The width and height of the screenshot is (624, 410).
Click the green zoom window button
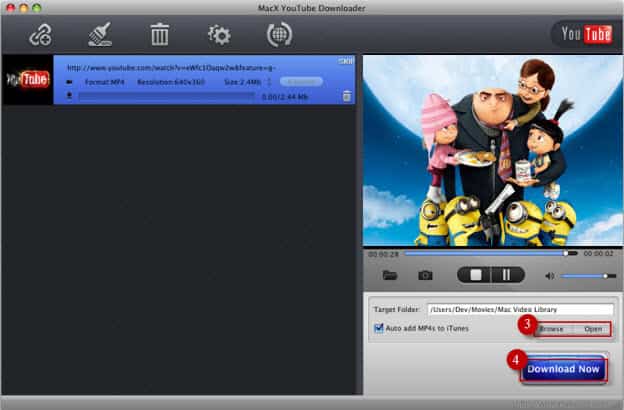pyautogui.click(x=37, y=8)
